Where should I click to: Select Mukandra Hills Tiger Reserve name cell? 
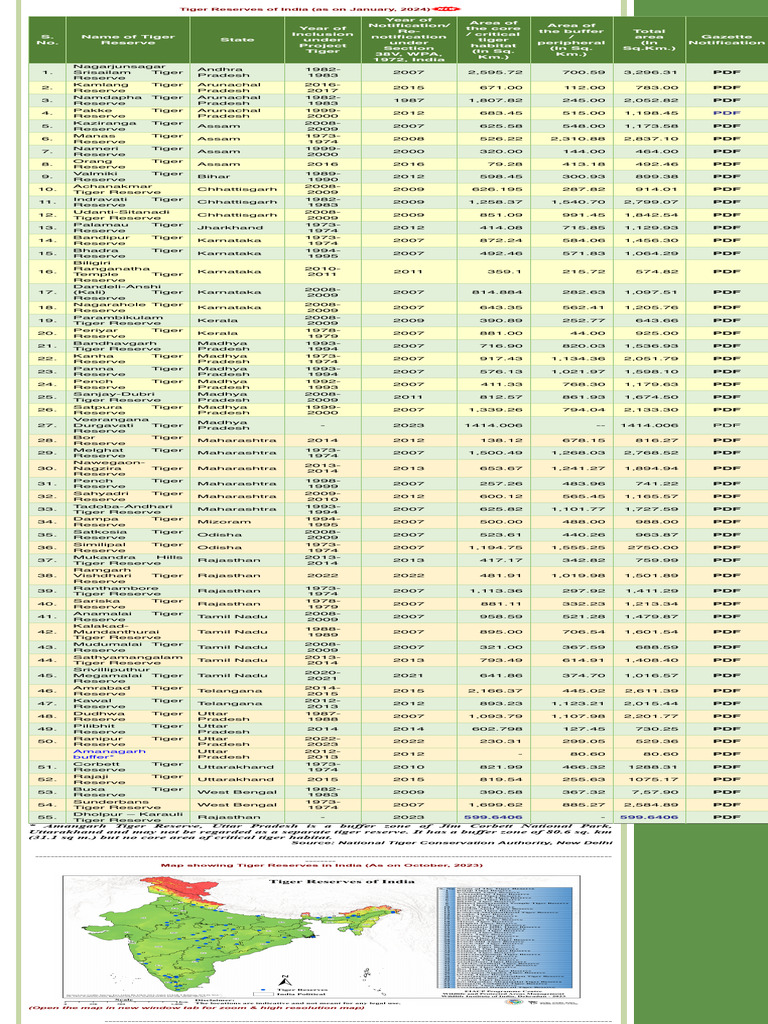128,560
